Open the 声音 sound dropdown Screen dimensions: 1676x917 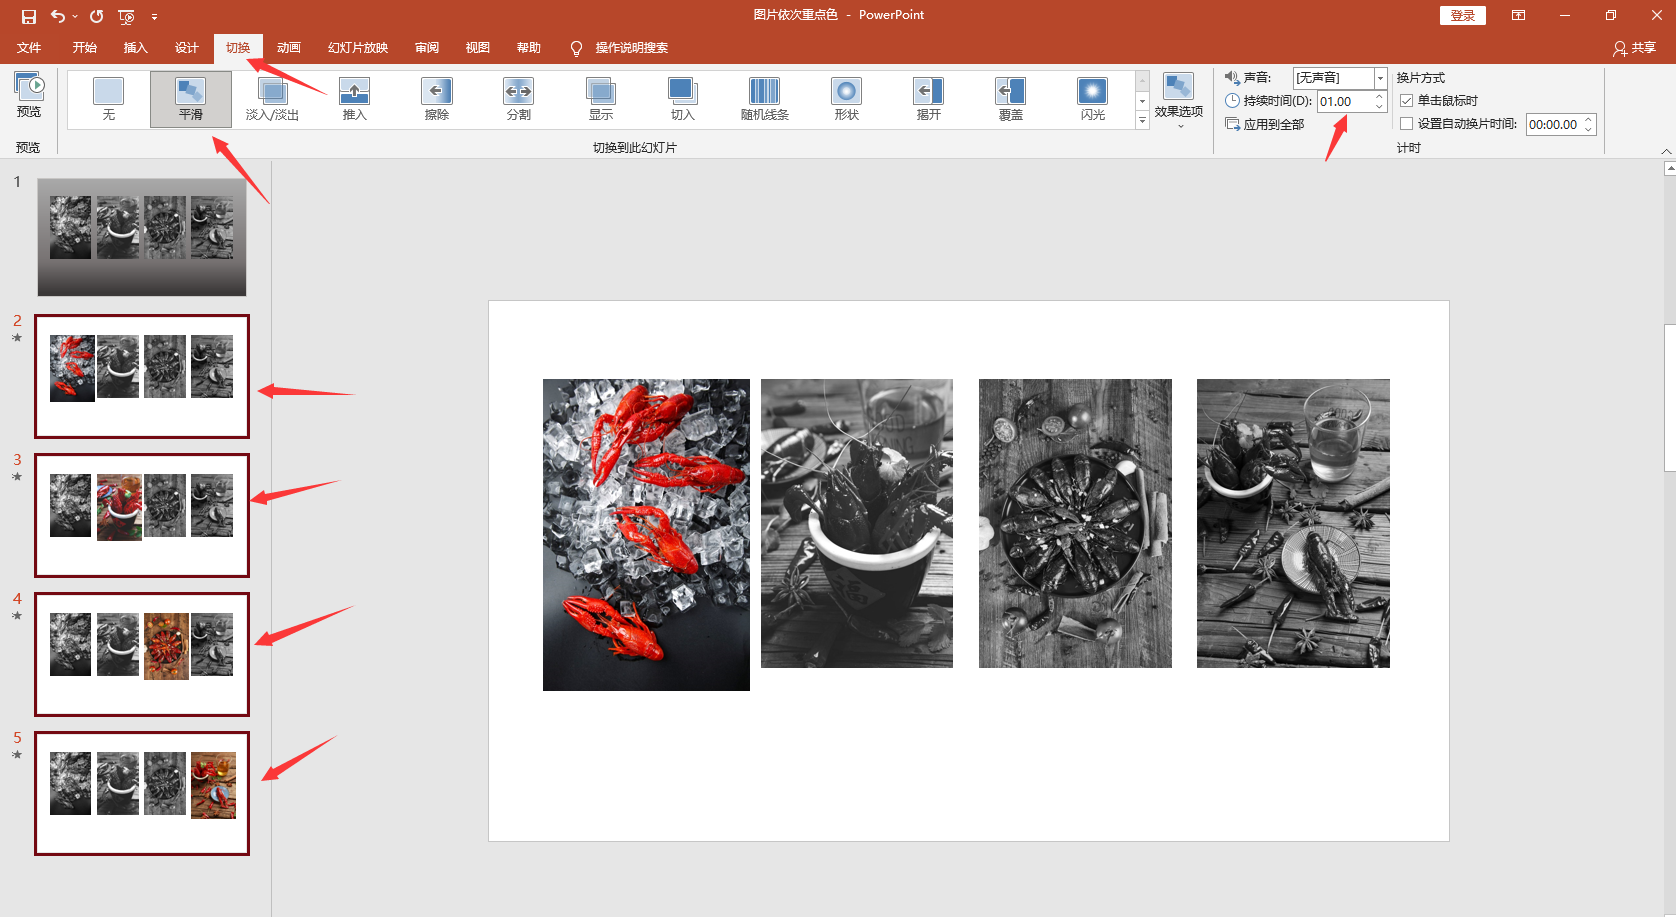click(1380, 78)
